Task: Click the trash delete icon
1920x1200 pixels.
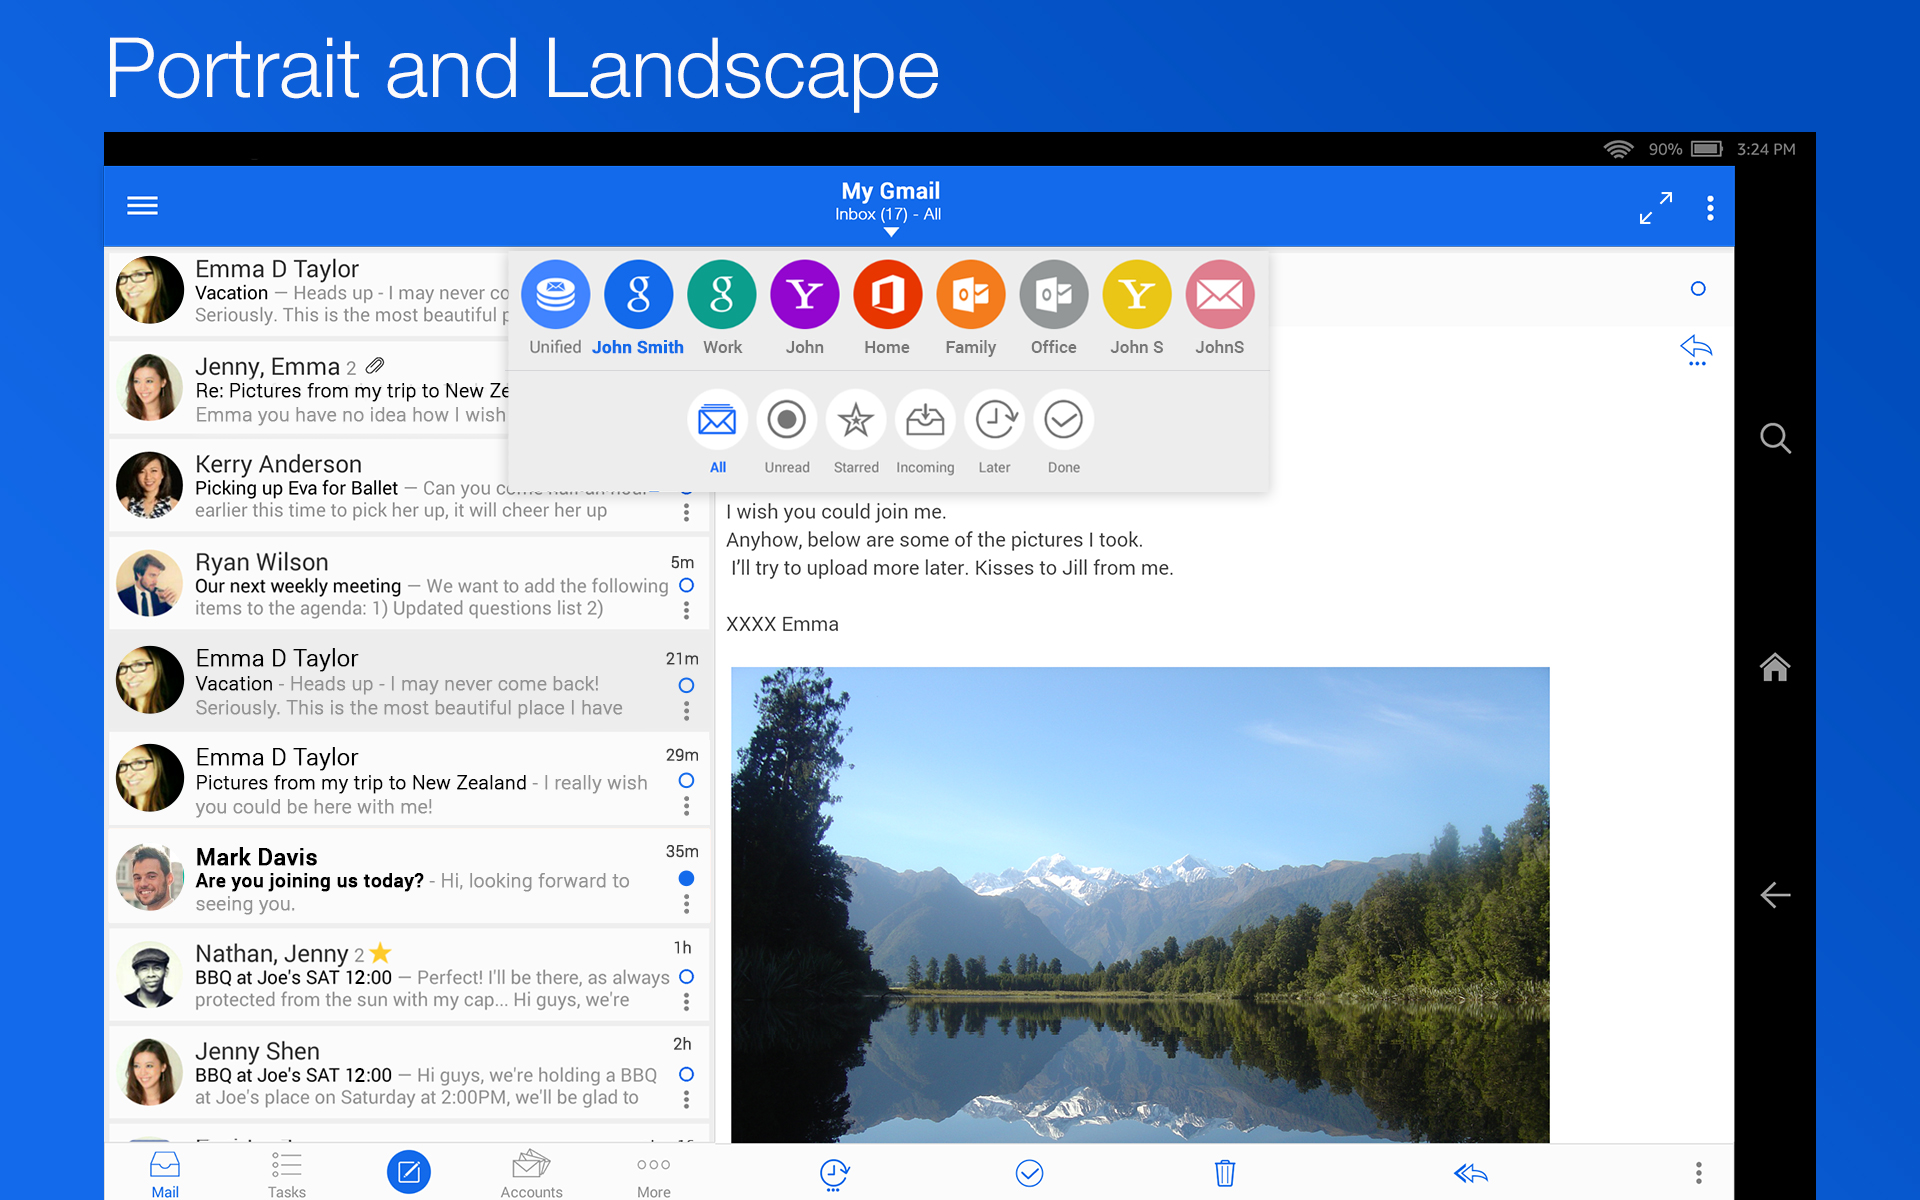Action: point(1225,1173)
